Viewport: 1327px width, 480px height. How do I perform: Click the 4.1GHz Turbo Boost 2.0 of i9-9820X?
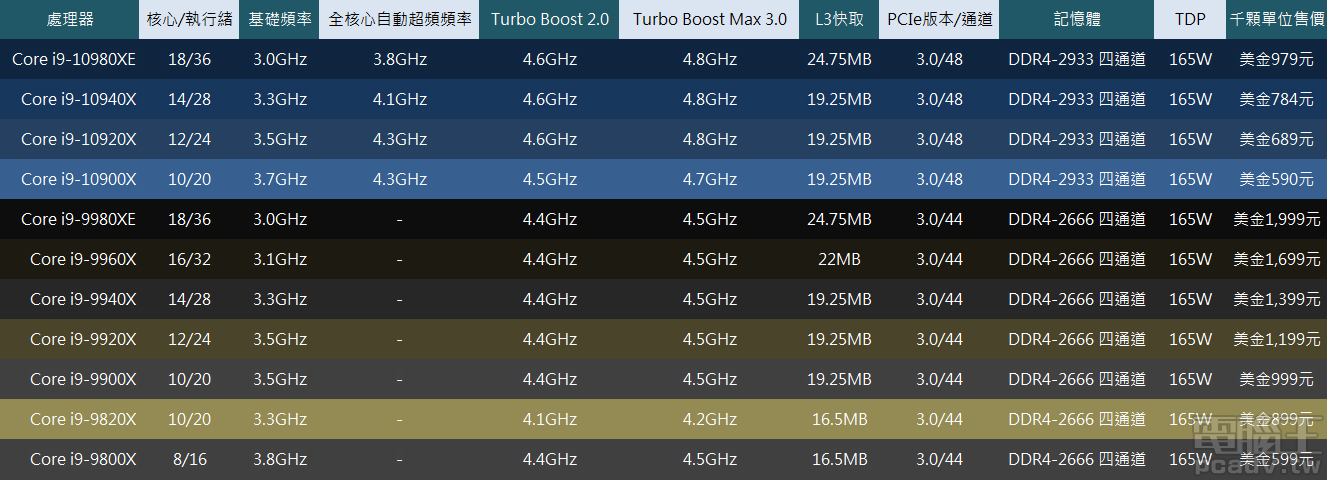click(x=549, y=419)
